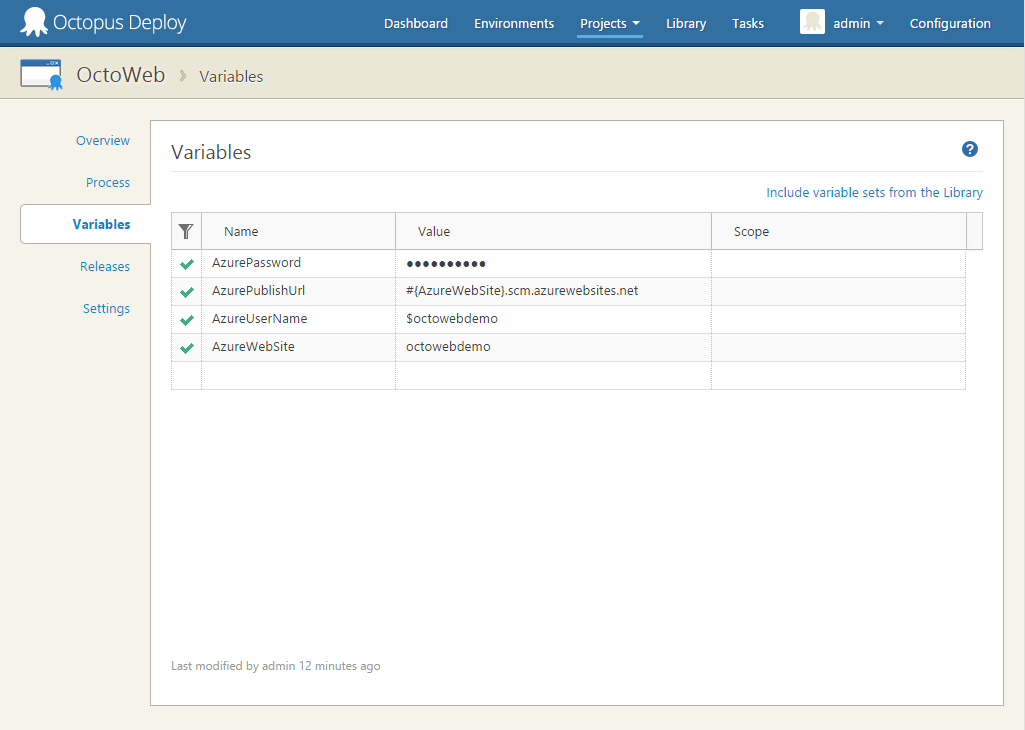Open the Library menu item
Image resolution: width=1025 pixels, height=730 pixels.
686,23
